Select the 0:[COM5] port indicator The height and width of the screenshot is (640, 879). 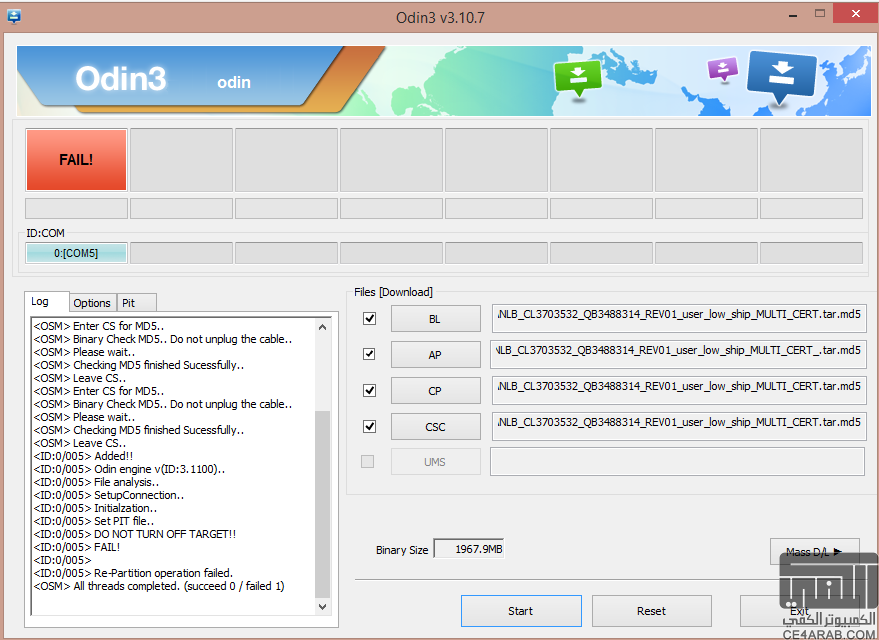[x=76, y=253]
